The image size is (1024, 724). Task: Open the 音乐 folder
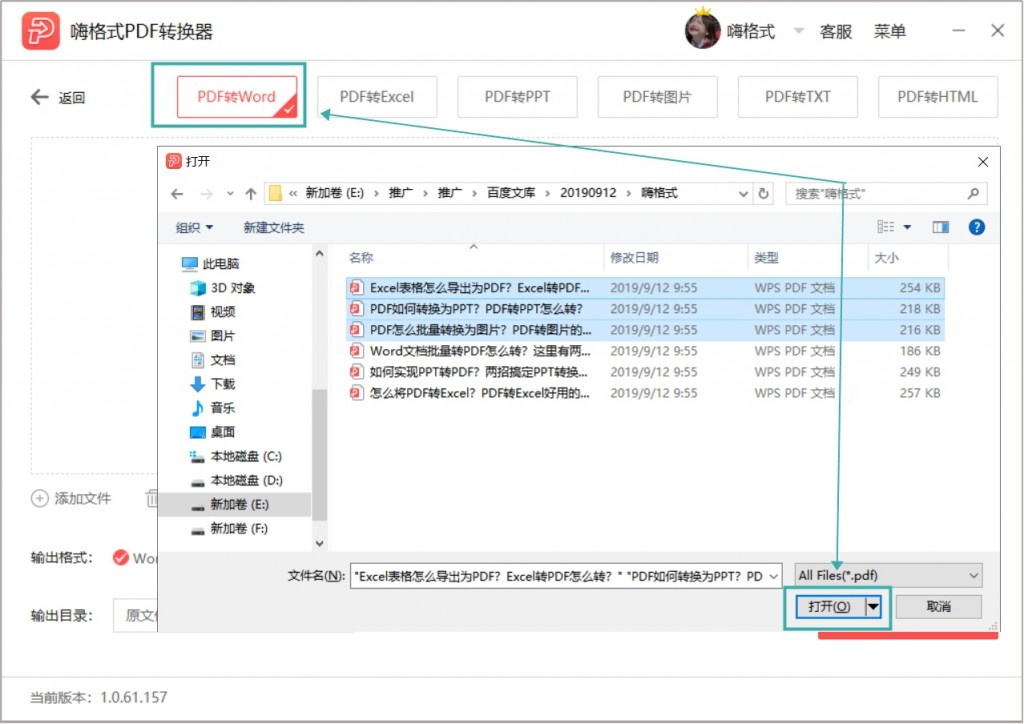click(212, 408)
